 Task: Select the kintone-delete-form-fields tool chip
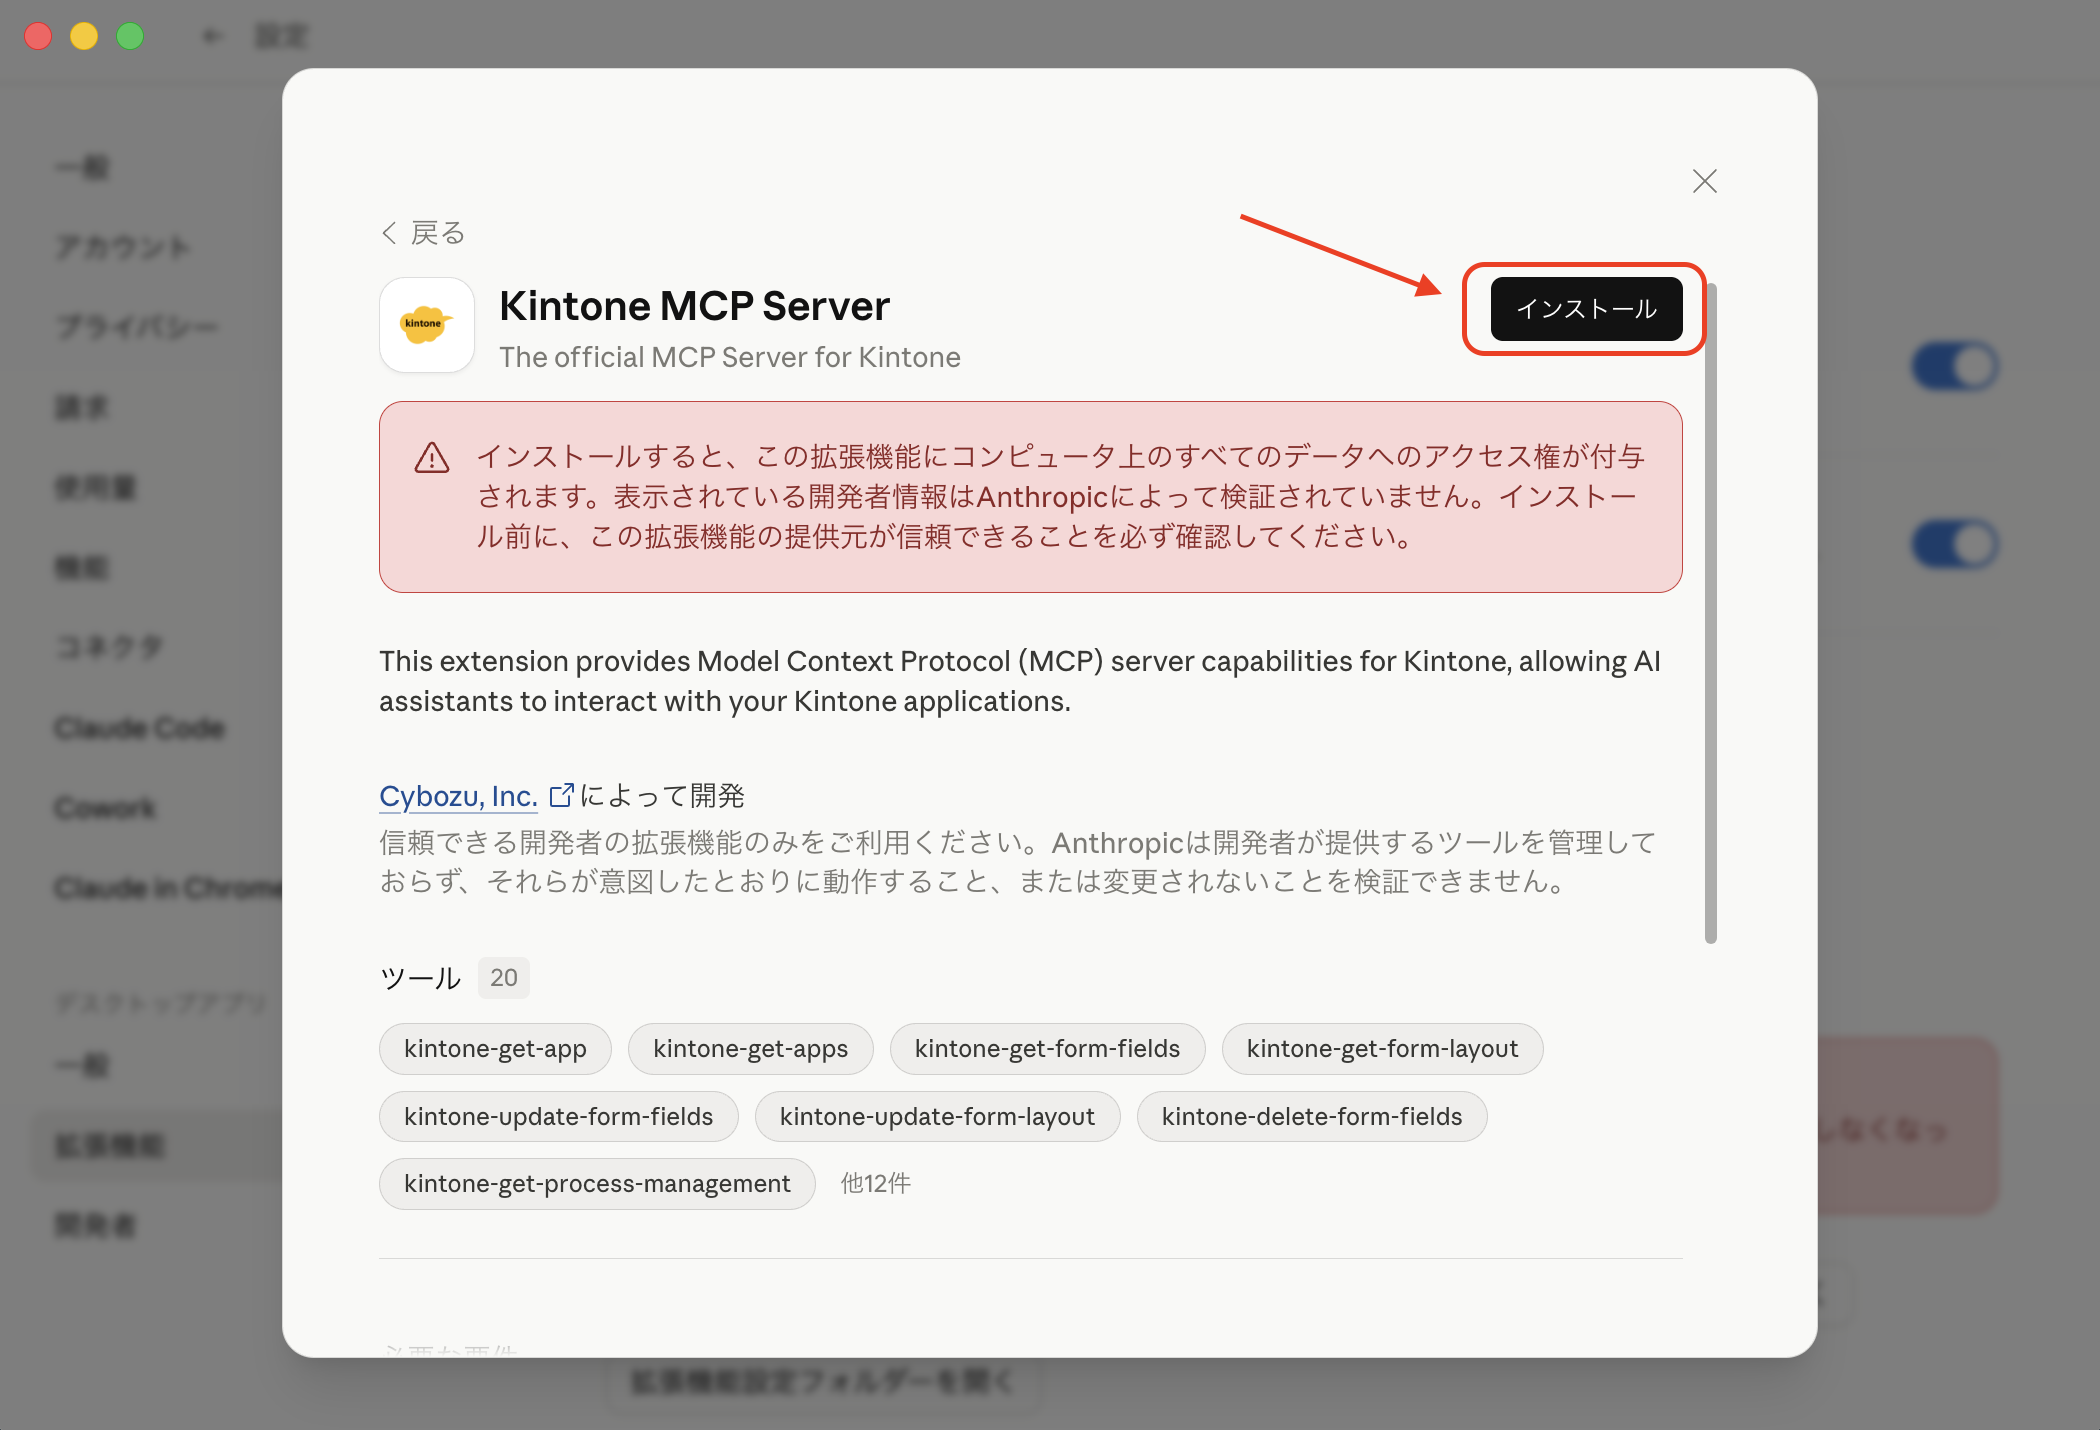pos(1311,1117)
